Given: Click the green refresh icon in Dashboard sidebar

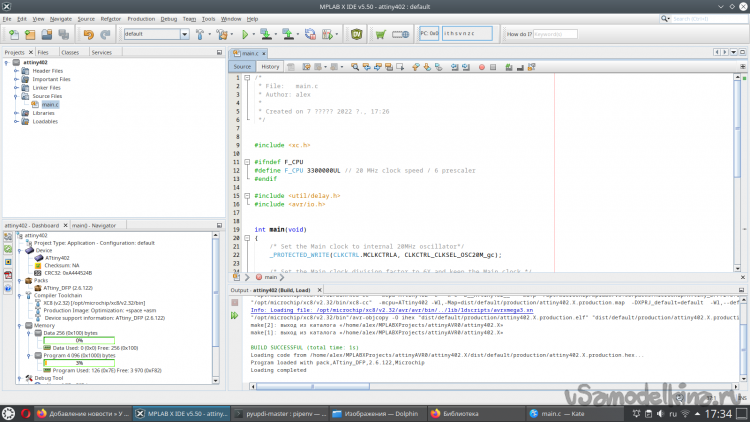Looking at the screenshot, I should coord(8,250).
